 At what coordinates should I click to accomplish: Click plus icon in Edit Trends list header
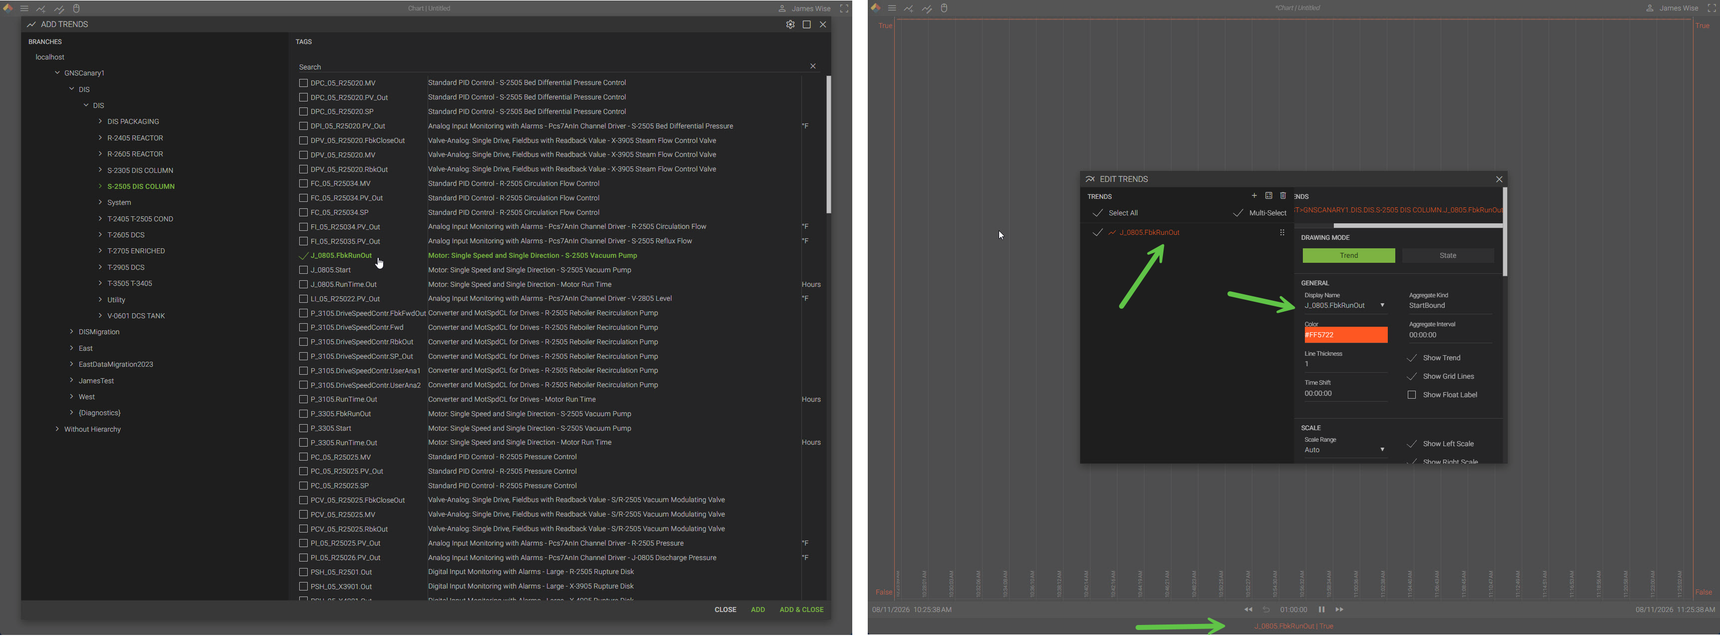point(1254,196)
